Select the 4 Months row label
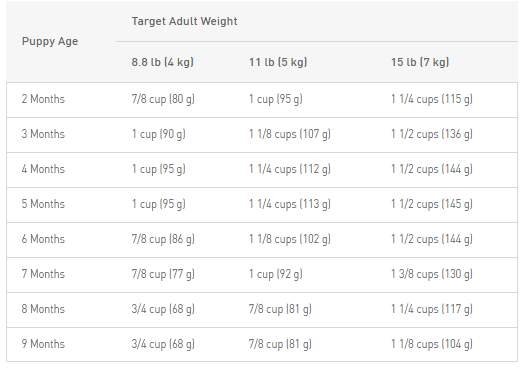The image size is (524, 368). (x=43, y=169)
